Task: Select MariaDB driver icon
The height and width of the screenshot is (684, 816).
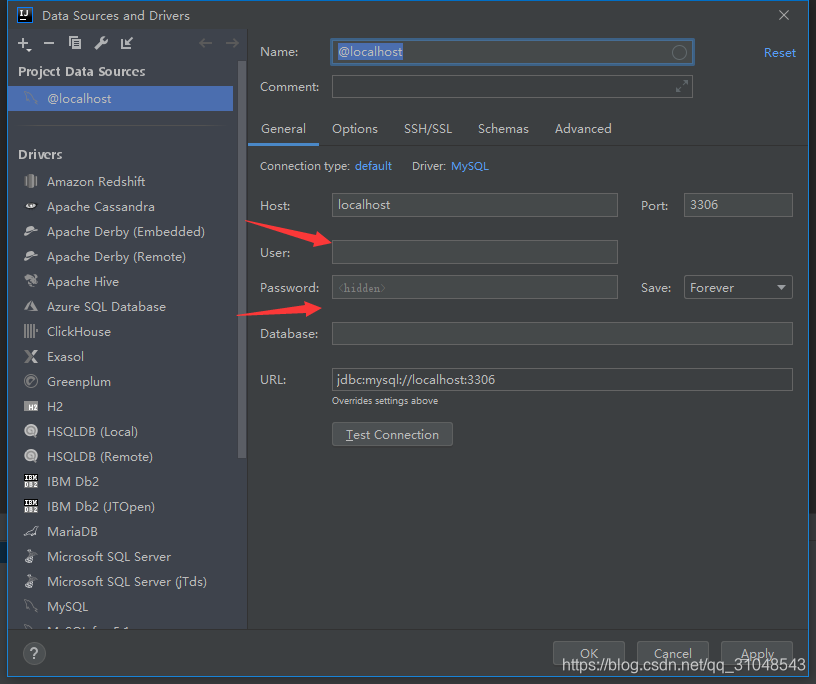Action: (31, 531)
